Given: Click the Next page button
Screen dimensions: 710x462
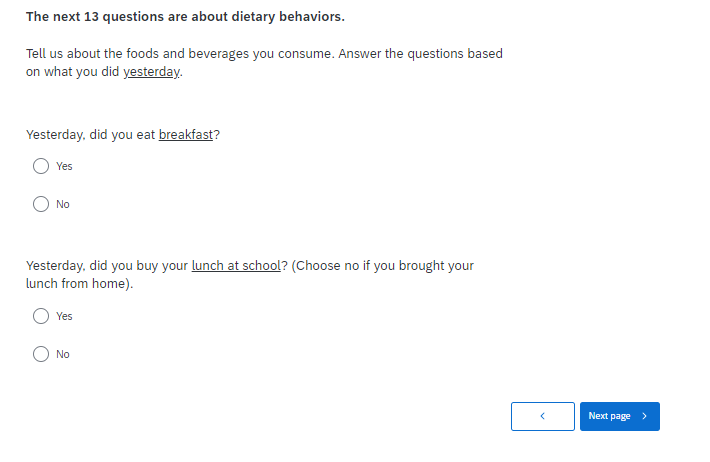Looking at the screenshot, I should [619, 416].
